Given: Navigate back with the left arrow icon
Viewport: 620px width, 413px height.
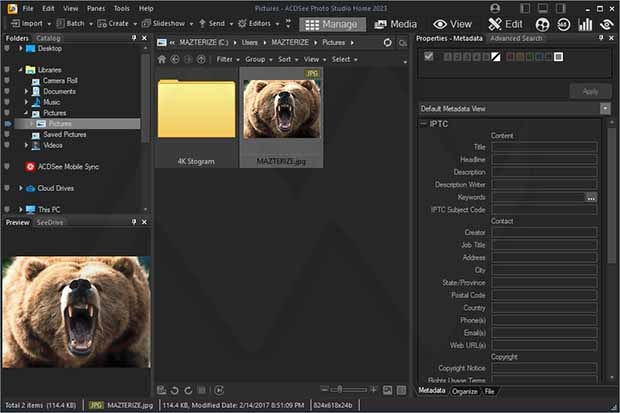Looking at the screenshot, I should point(175,59).
